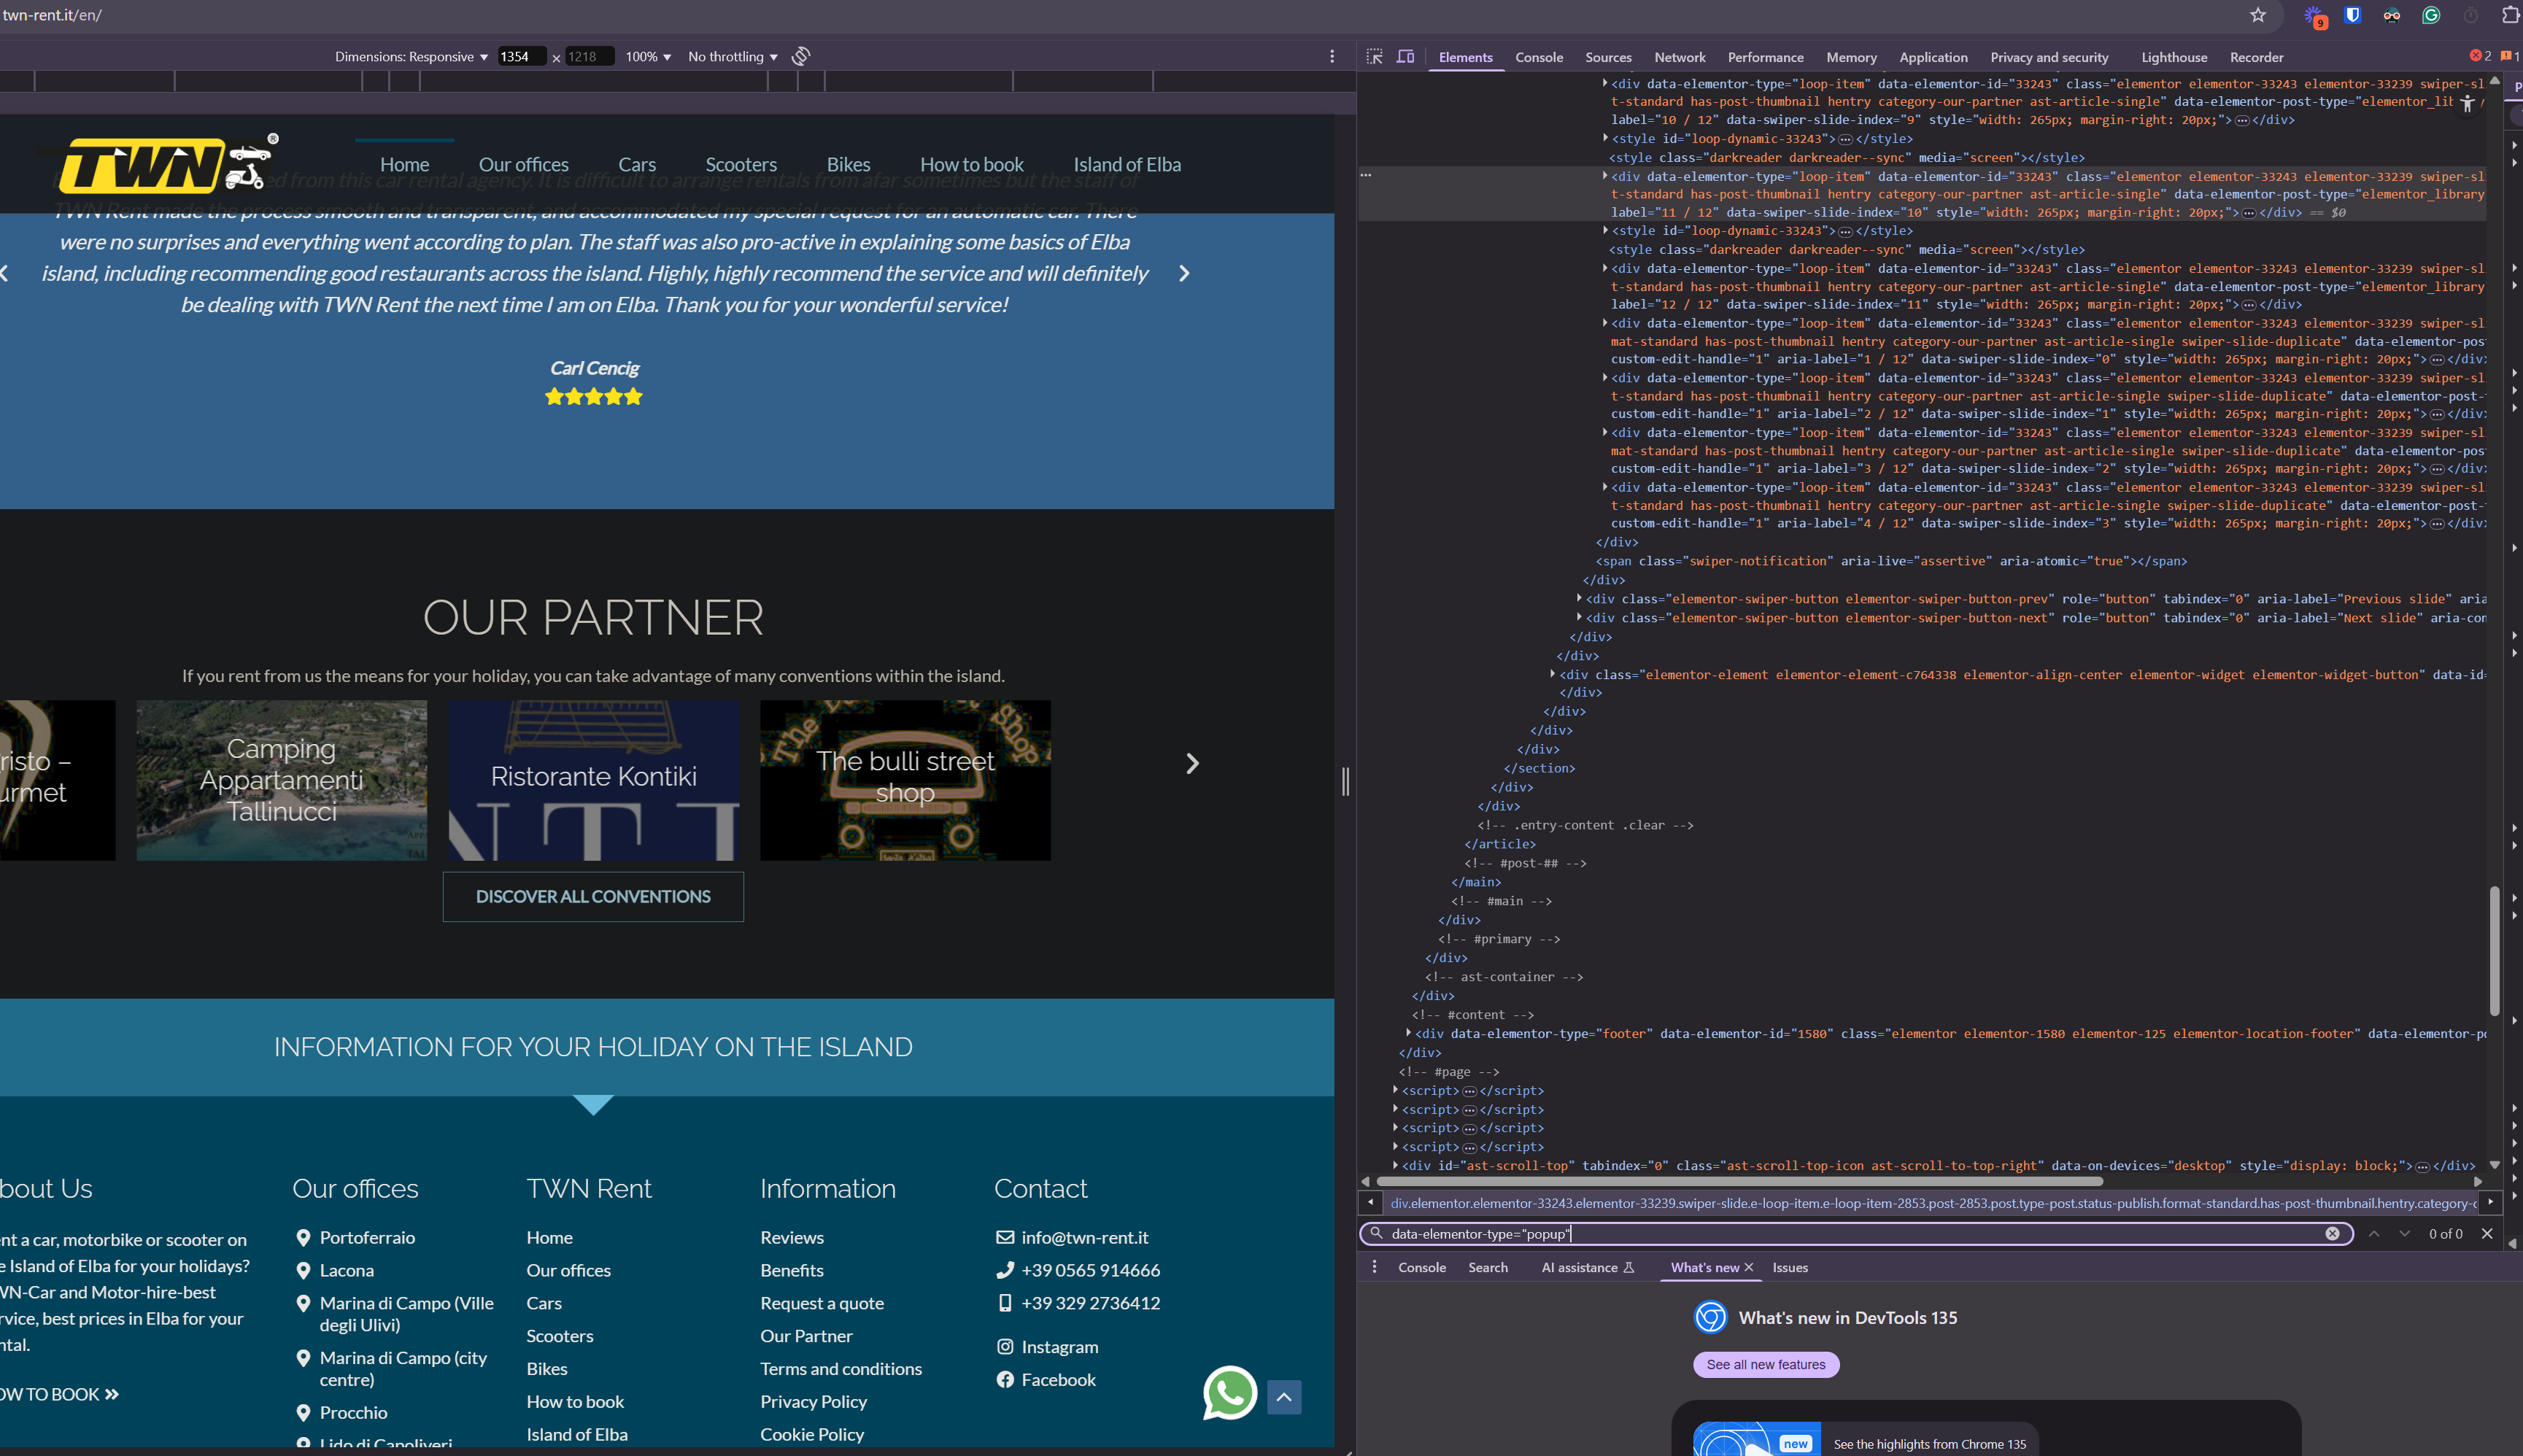Click the Discover All Conventions button
This screenshot has width=2523, height=1456.
coord(593,897)
